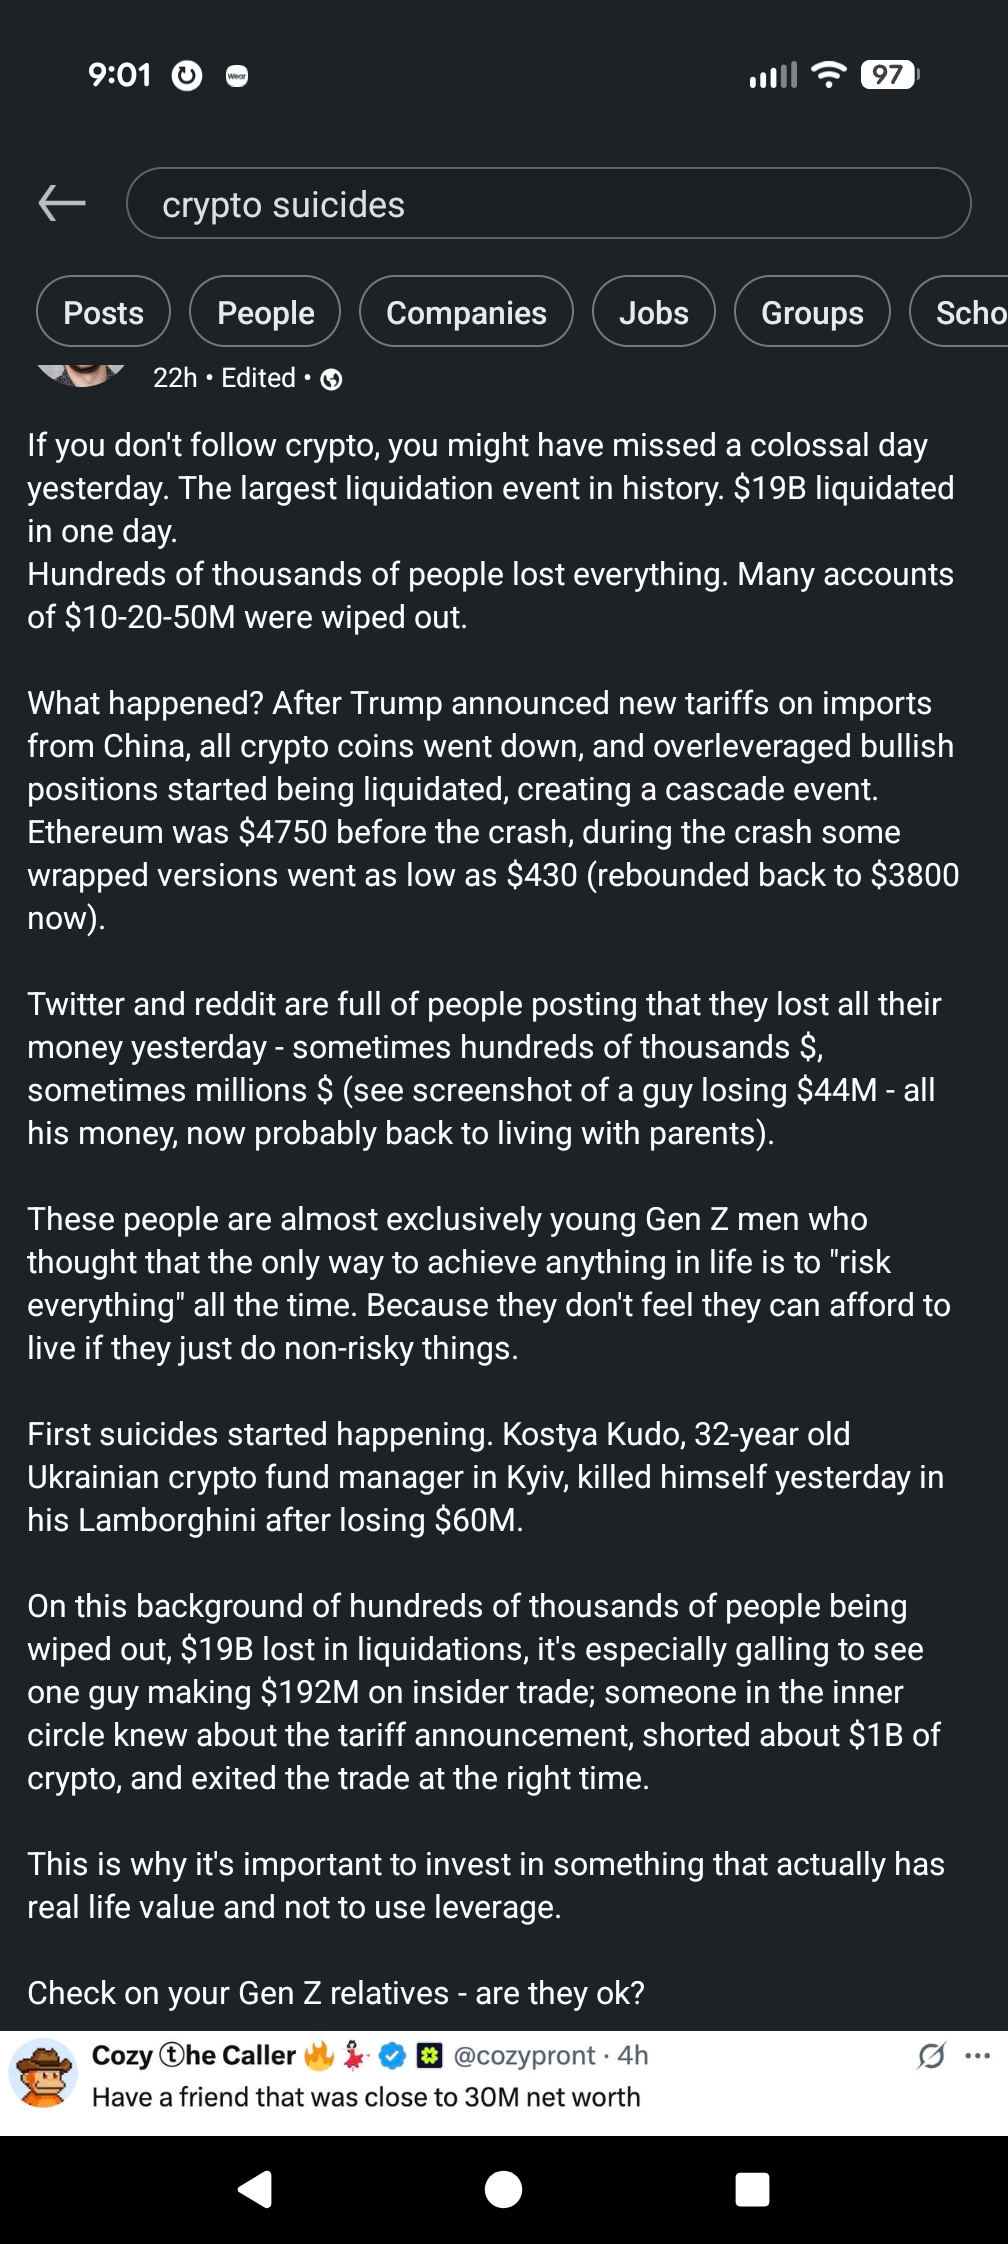Open the tweet's three-dot more menu
Screen dimensions: 1008x2244
tap(977, 2056)
